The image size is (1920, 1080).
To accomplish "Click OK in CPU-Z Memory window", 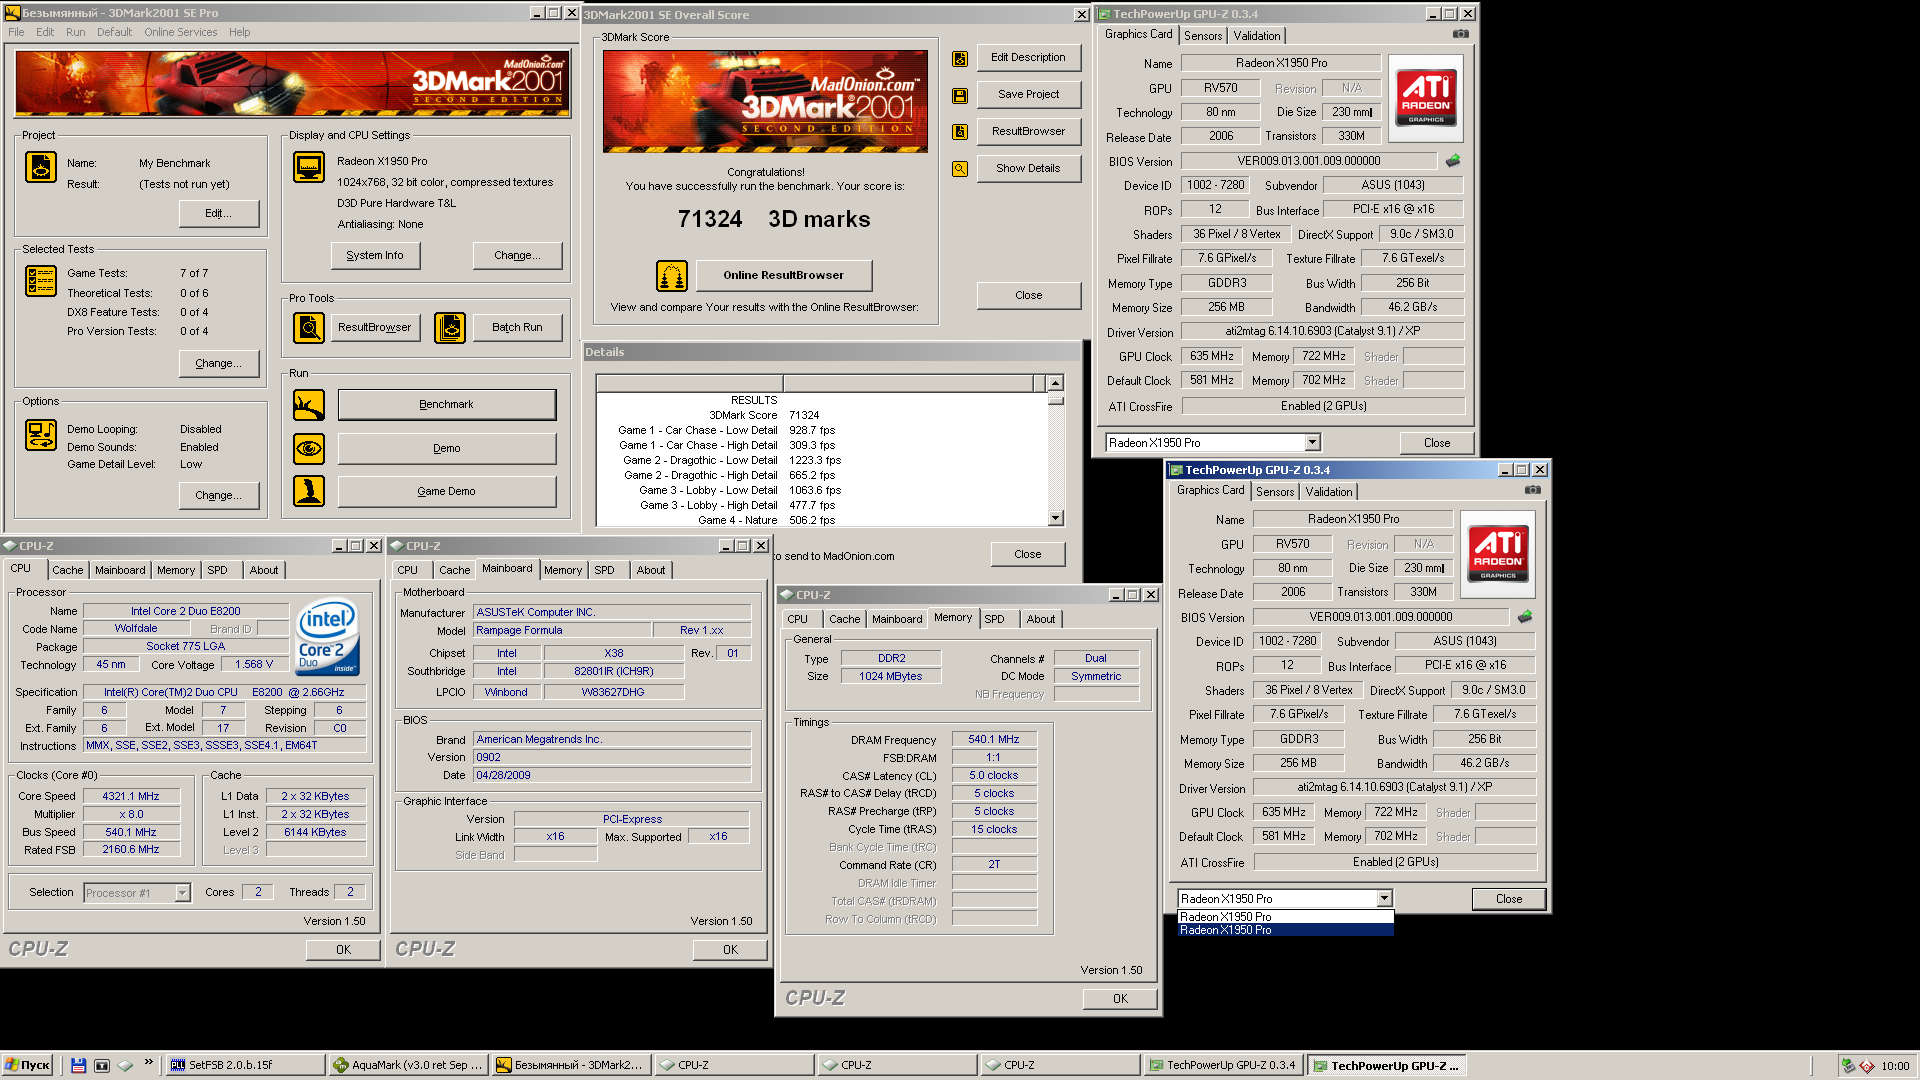I will 1120,999.
